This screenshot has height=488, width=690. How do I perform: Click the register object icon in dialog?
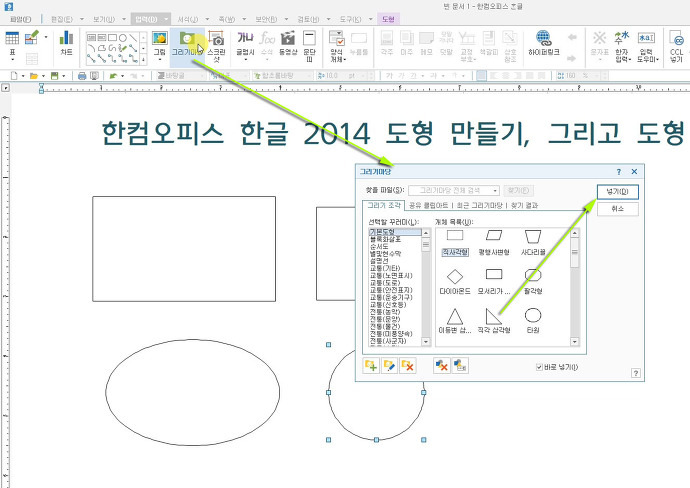click(x=460, y=365)
